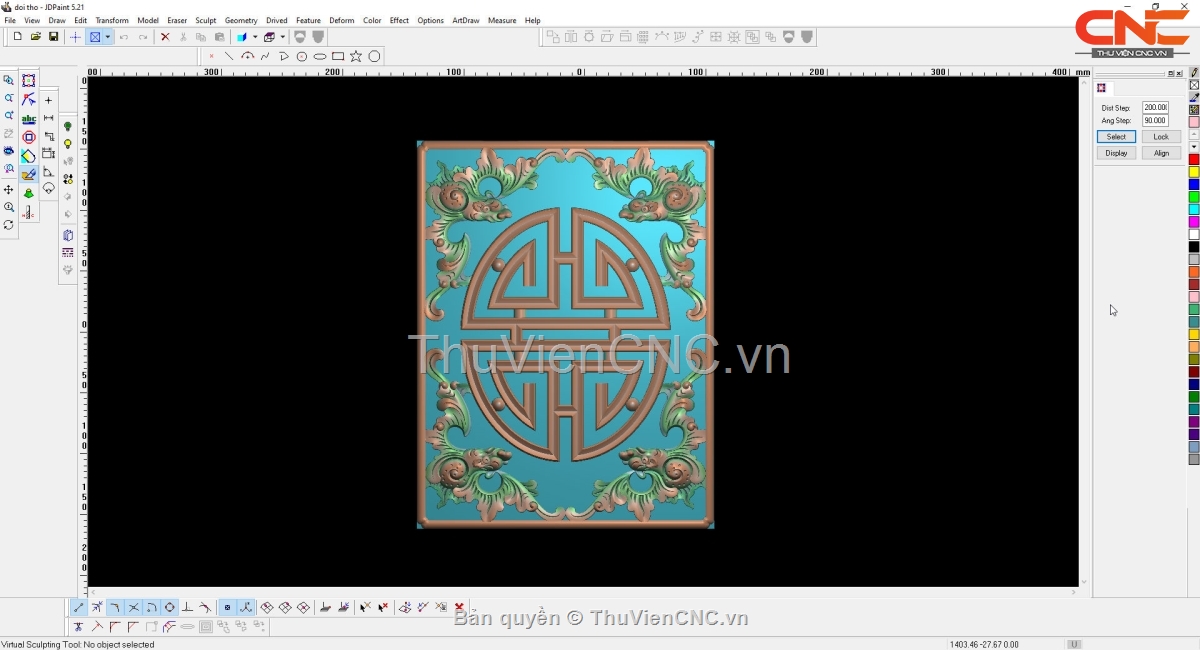This screenshot has height=650, width=1200.
Task: Create a new file with the blank page icon
Action: (x=17, y=37)
